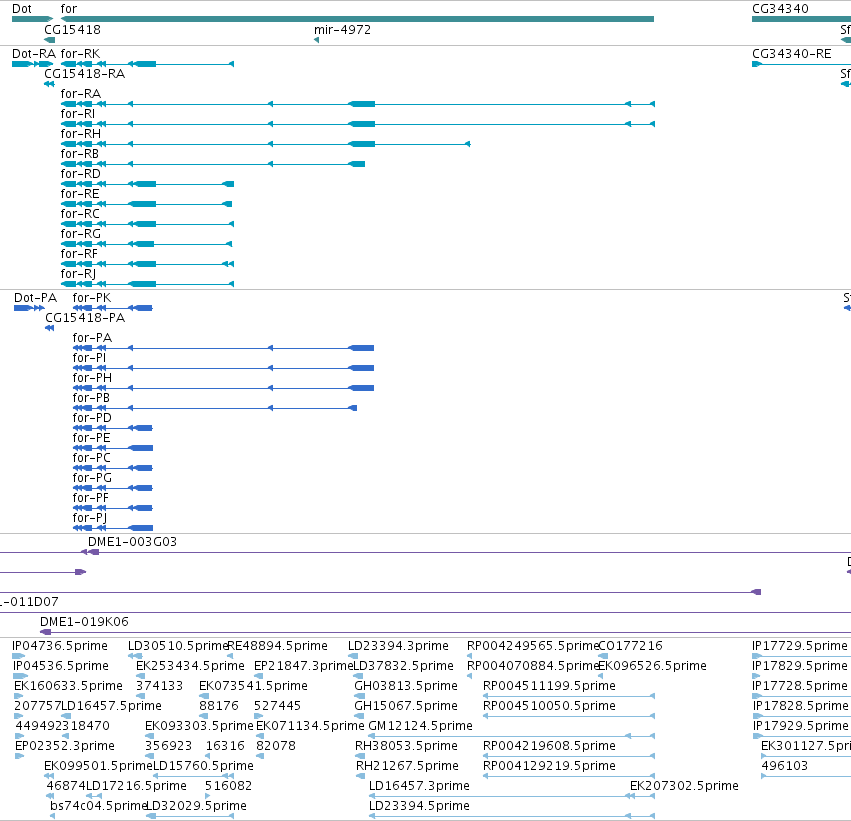Click the for-PK protein label
Image resolution: width=851 pixels, height=821 pixels.
tap(92, 298)
